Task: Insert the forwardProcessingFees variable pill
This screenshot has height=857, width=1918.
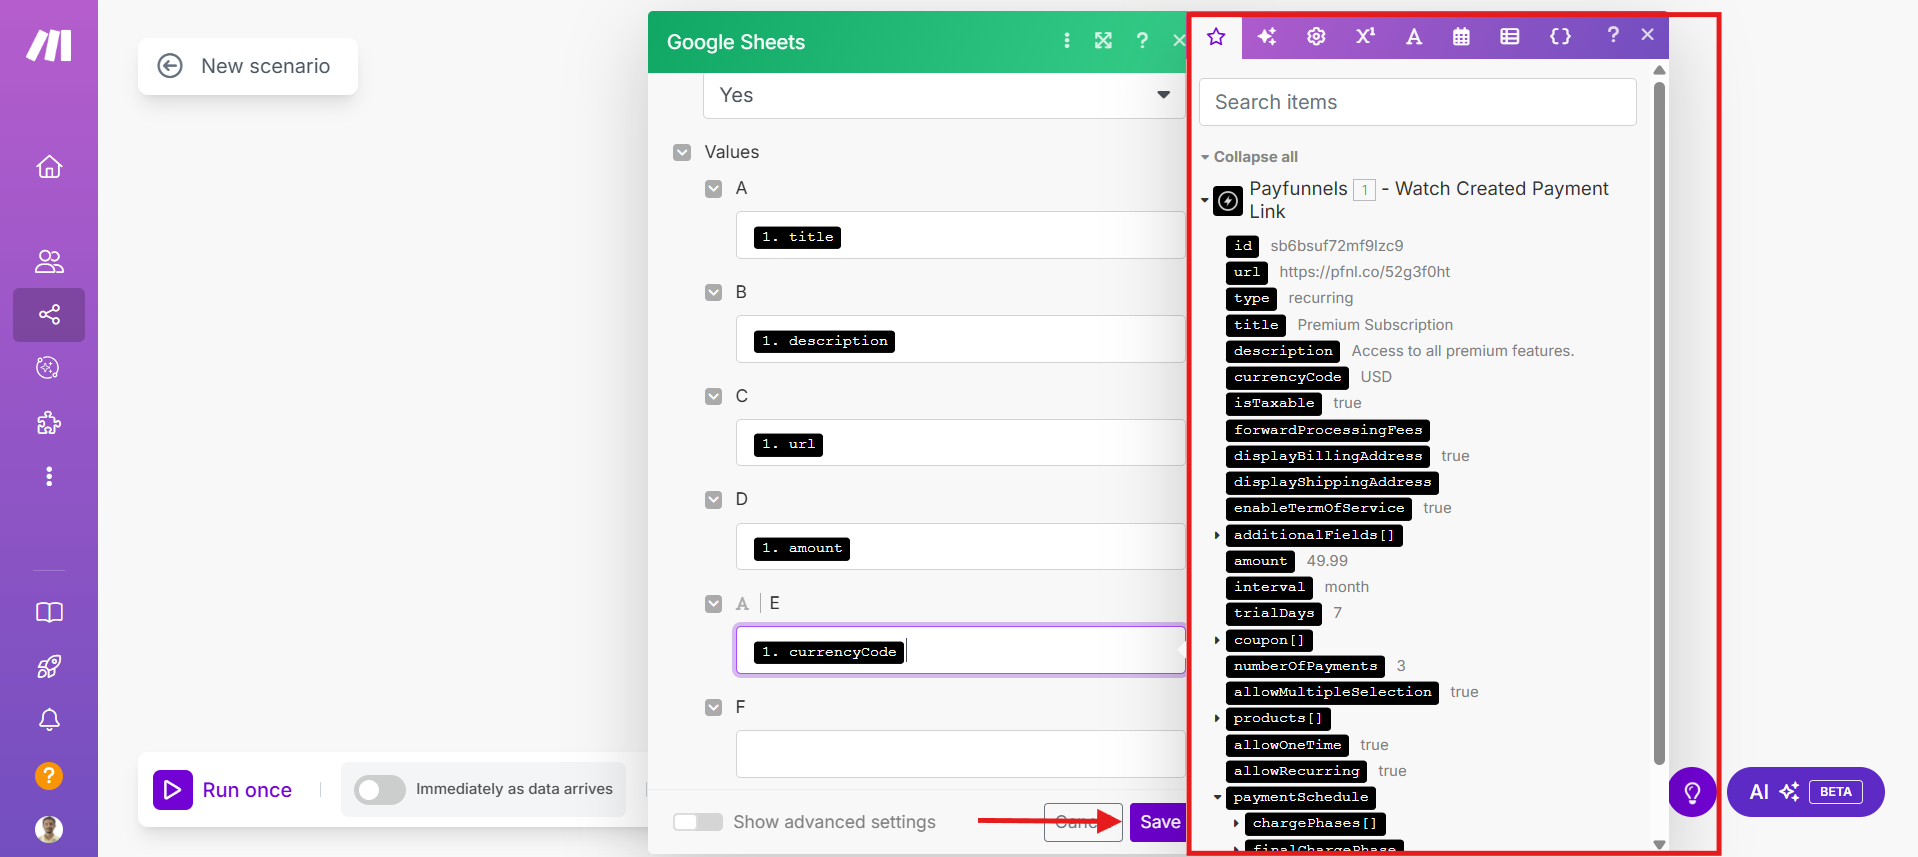Action: click(1327, 430)
